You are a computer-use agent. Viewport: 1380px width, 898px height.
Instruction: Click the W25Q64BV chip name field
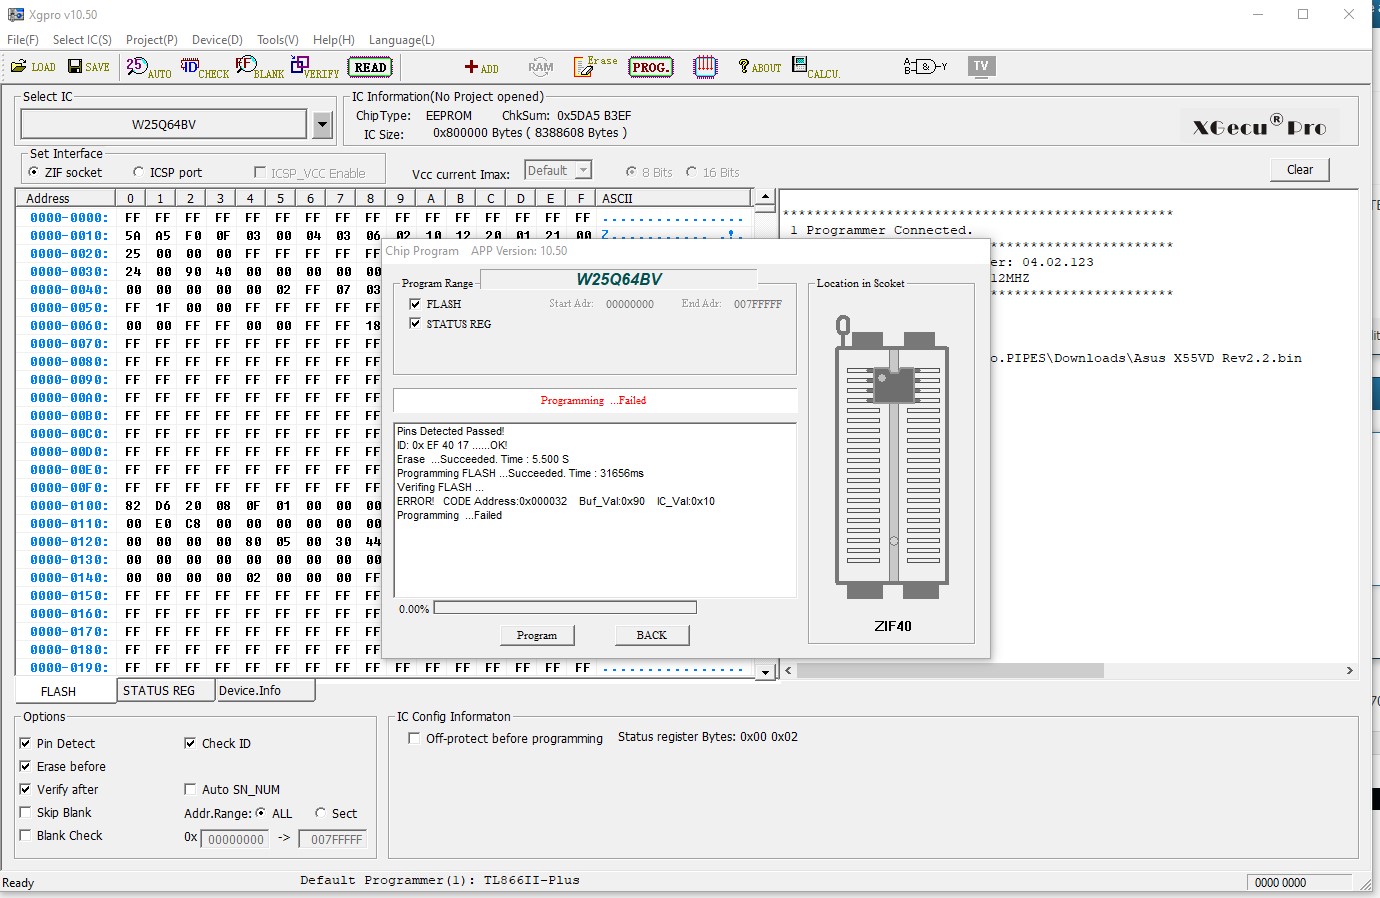pos(164,125)
